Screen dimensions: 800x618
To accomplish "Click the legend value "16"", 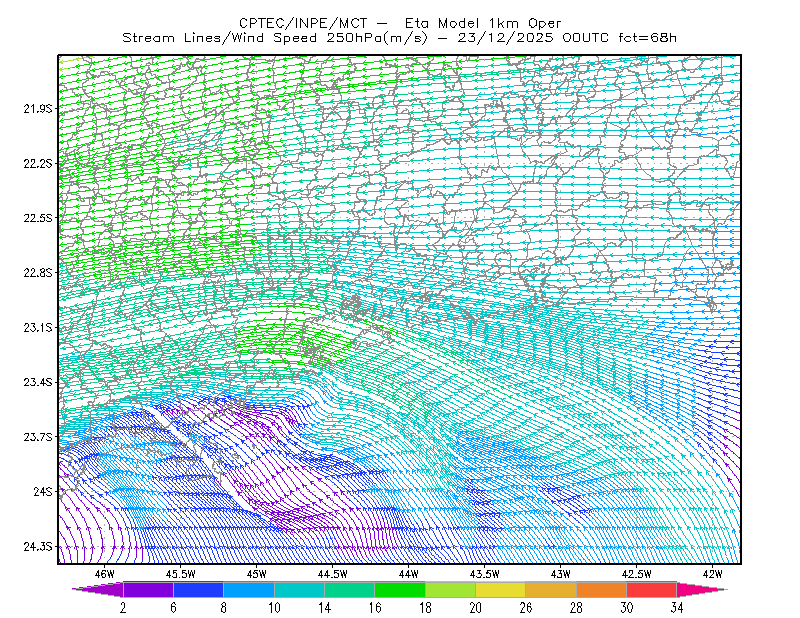I will tap(375, 608).
